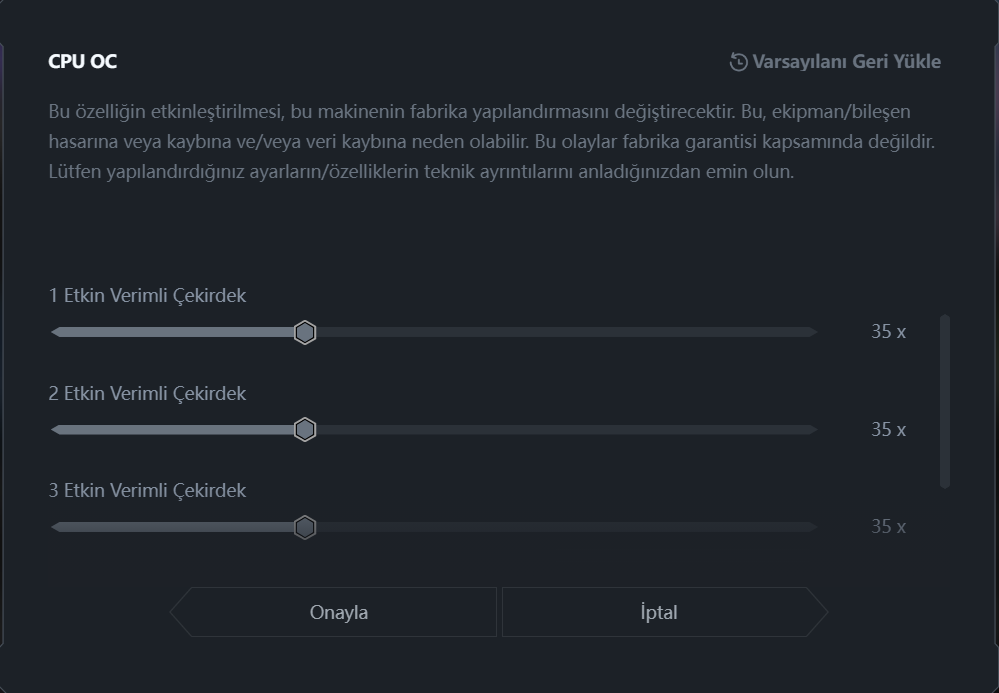Image resolution: width=999 pixels, height=693 pixels.
Task: Click the 3 Etkin Verimli Çekirdek slider handle
Action: (x=305, y=527)
